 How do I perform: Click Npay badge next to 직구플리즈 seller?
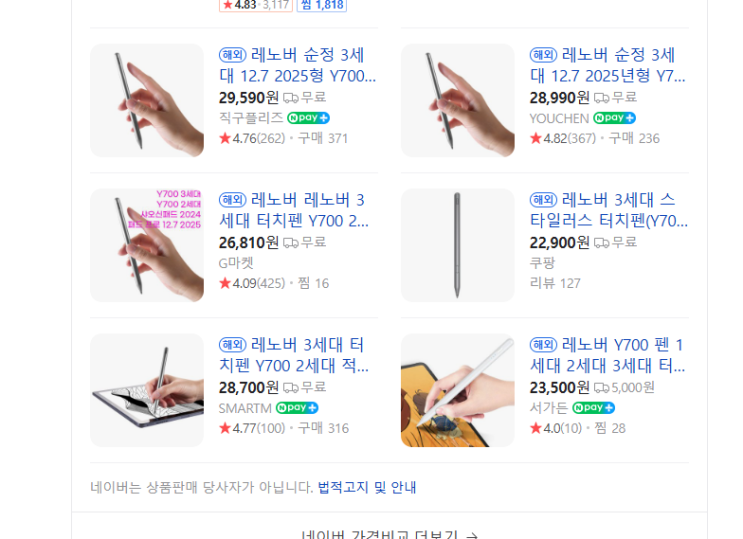pyautogui.click(x=308, y=118)
